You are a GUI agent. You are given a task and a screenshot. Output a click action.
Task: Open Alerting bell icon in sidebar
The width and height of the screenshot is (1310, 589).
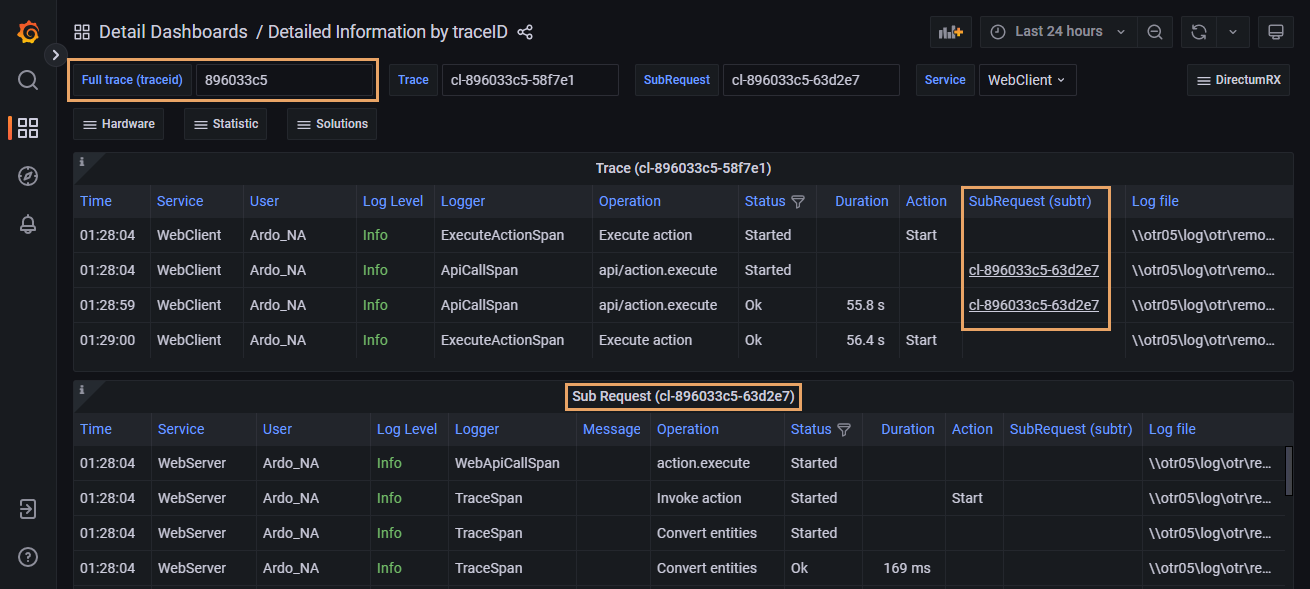[28, 225]
